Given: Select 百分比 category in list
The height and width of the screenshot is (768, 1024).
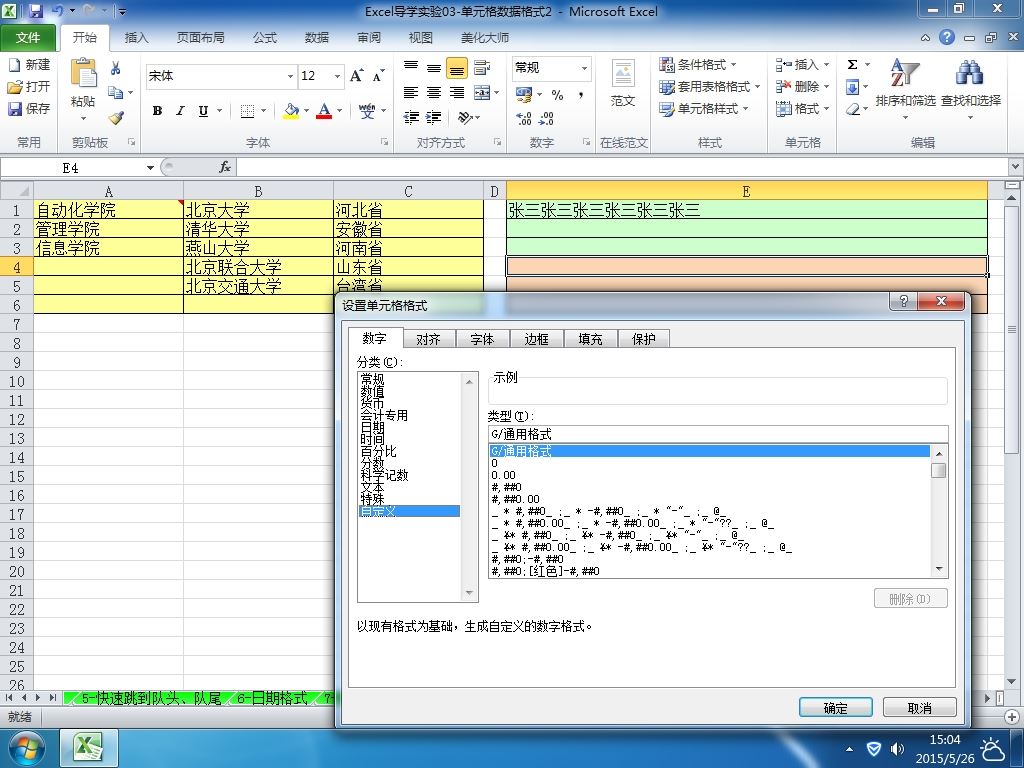Looking at the screenshot, I should pyautogui.click(x=378, y=451).
